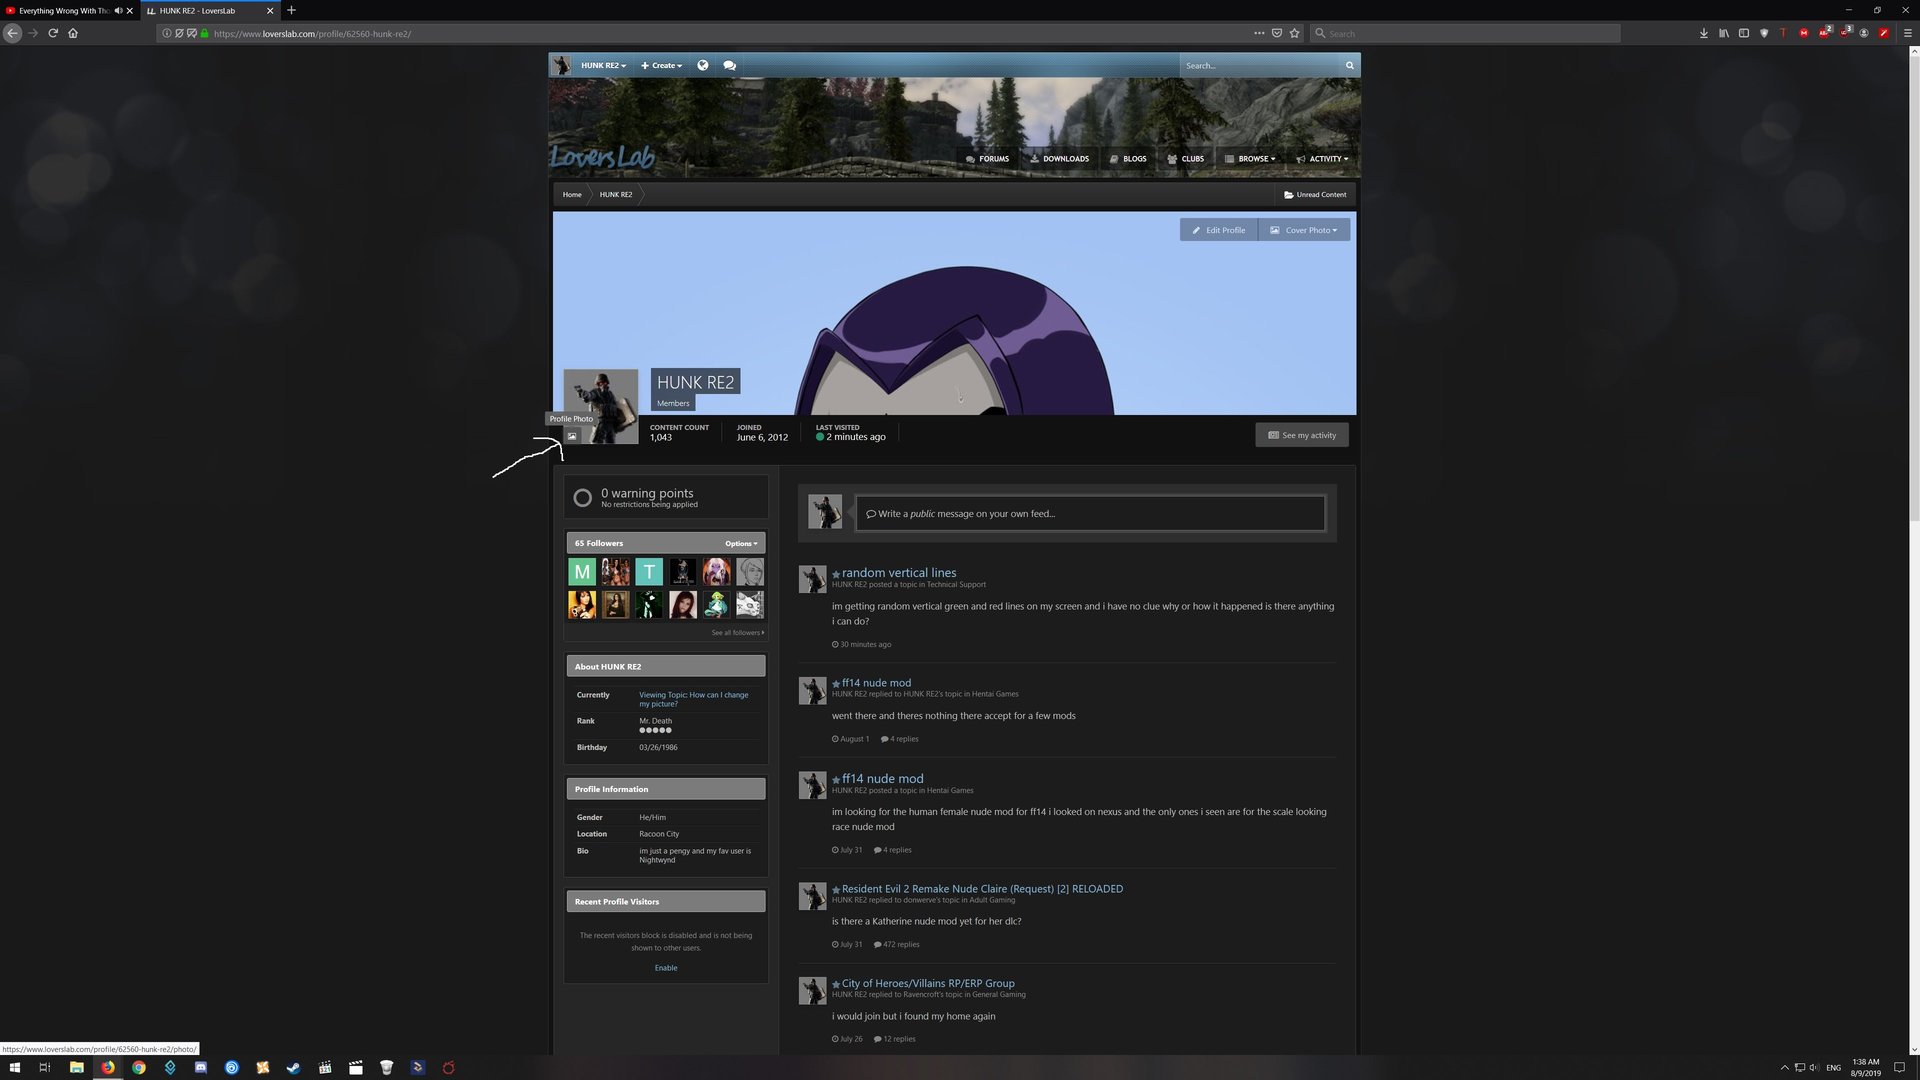
Task: Open the messages speech-bubble icon
Action: 730,66
